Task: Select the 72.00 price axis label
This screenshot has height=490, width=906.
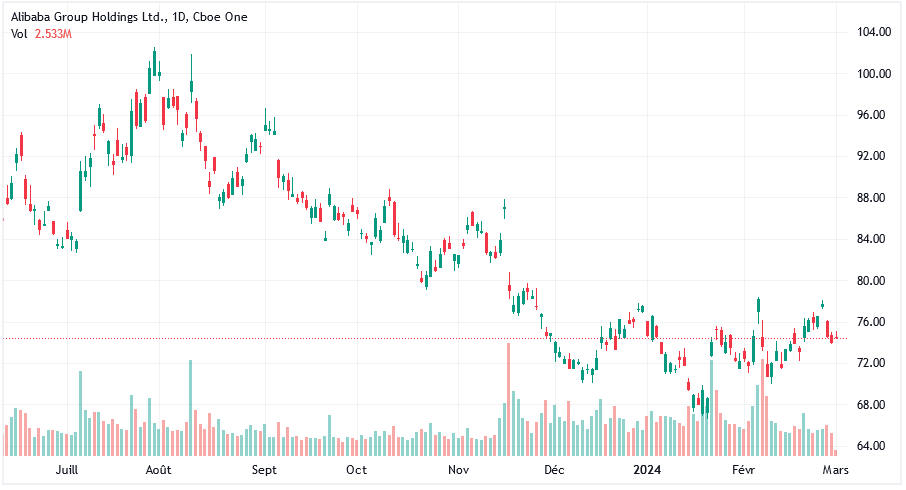Action: [875, 363]
